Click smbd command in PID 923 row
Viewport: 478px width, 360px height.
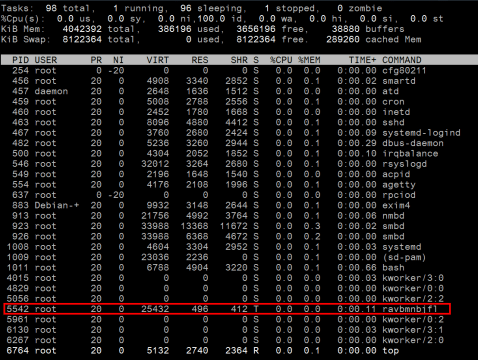(393, 226)
